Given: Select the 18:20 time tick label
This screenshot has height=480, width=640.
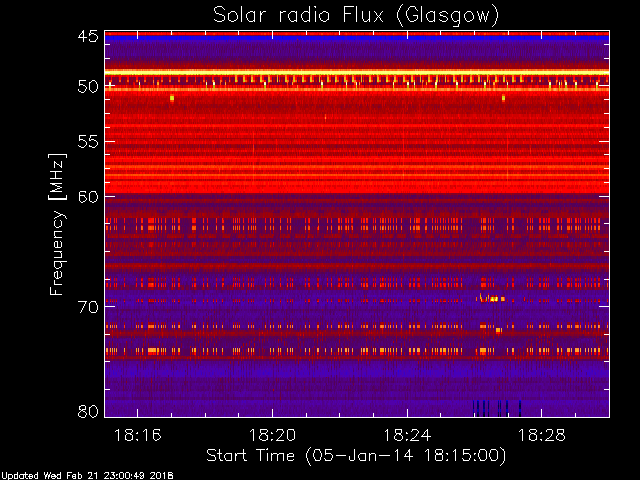Looking at the screenshot, I should click(x=272, y=436).
